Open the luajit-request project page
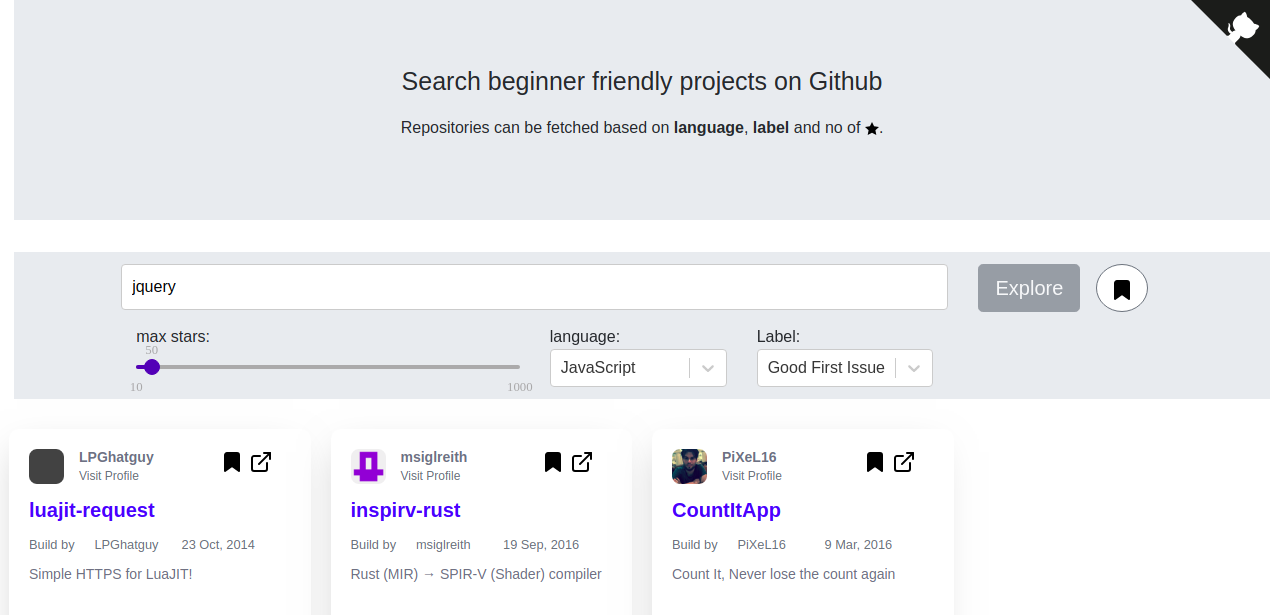The image size is (1284, 615). pyautogui.click(x=92, y=510)
